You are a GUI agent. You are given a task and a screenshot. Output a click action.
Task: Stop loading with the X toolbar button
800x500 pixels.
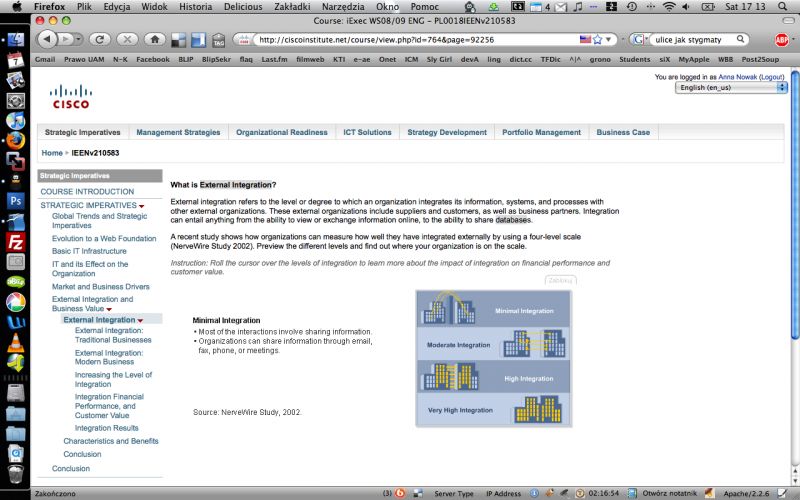pos(127,39)
